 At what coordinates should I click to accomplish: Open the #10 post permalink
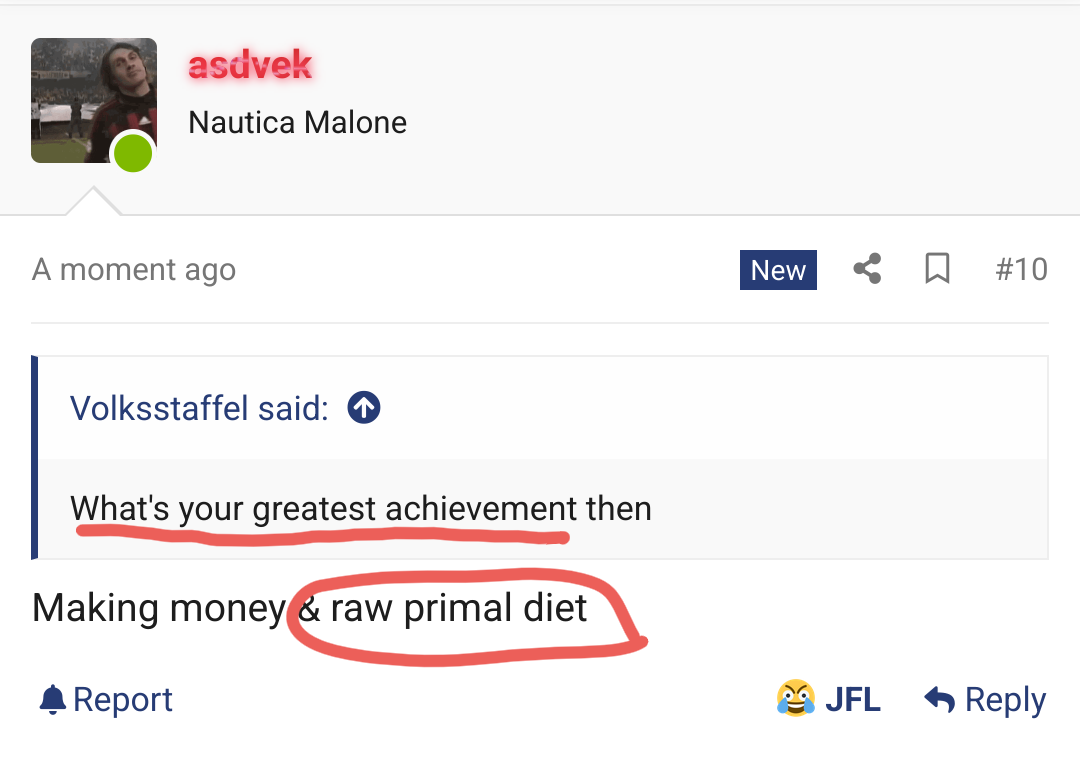1021,270
